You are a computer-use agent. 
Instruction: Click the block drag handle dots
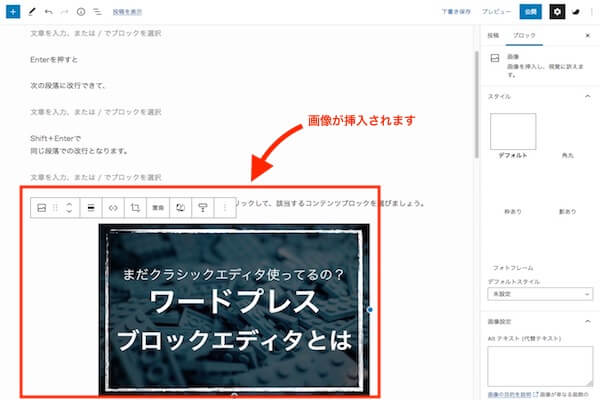55,207
